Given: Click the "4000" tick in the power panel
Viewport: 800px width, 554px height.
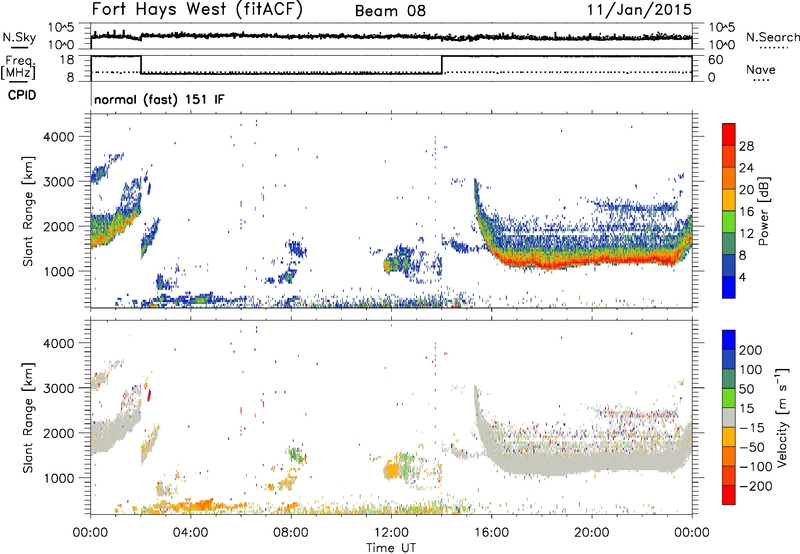Looking at the screenshot, I should click(58, 137).
